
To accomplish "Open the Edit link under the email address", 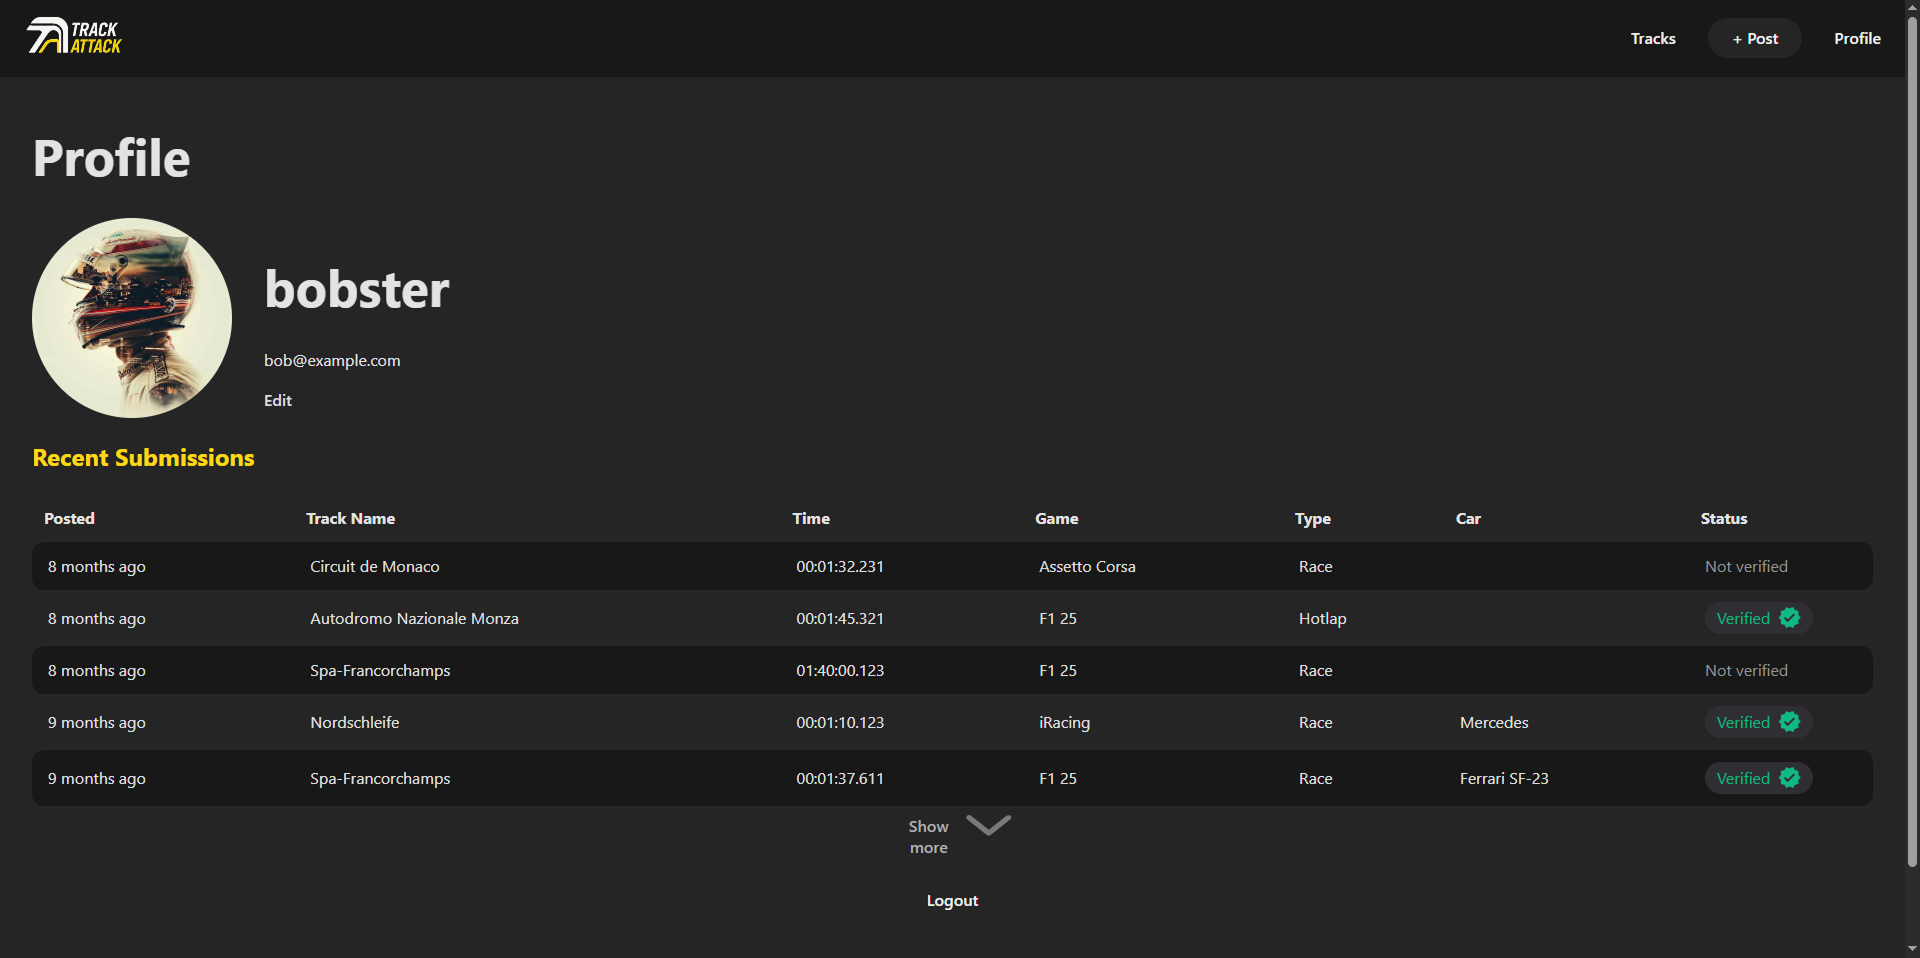I will (277, 400).
